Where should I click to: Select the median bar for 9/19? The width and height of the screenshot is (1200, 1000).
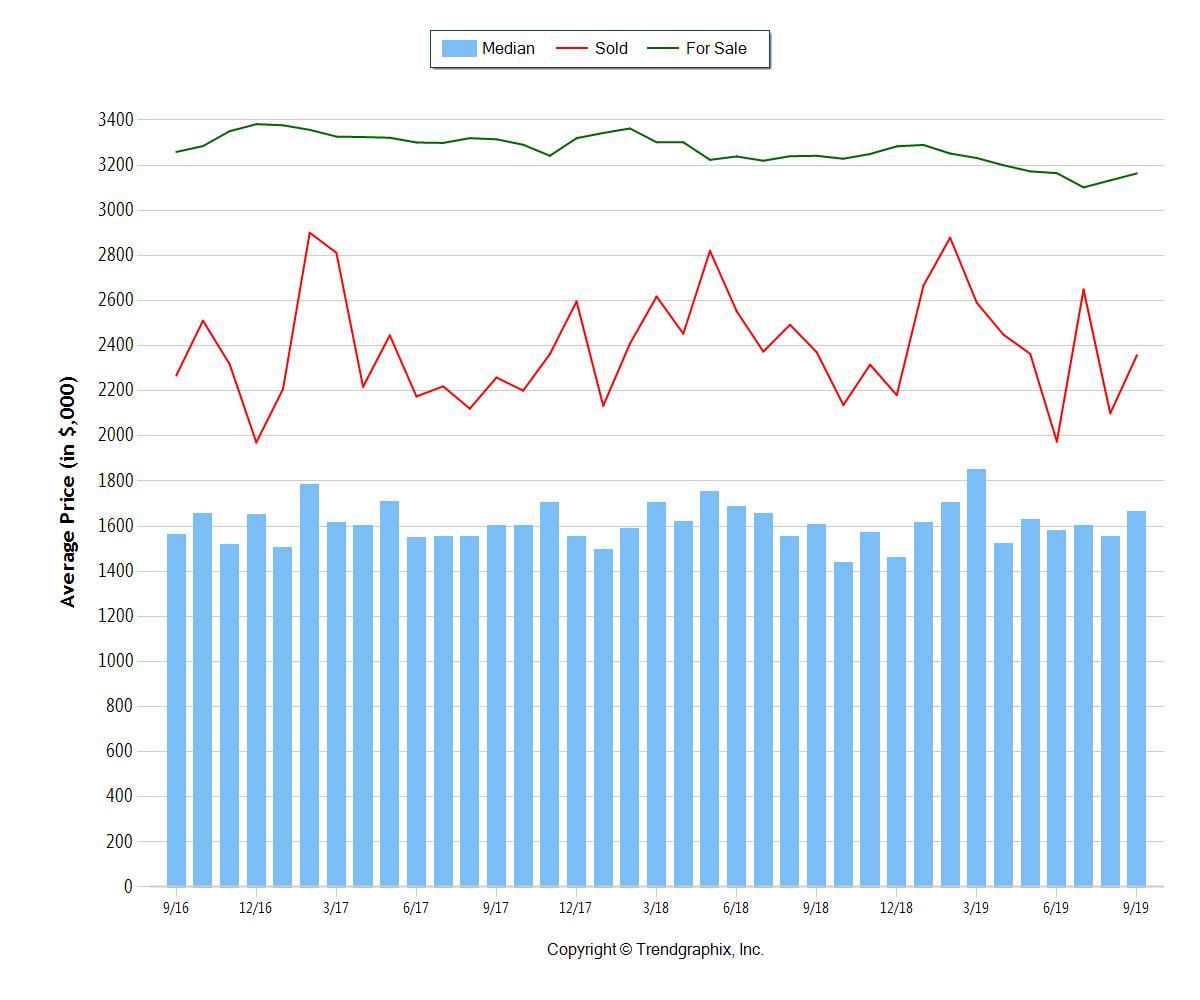tap(1136, 699)
